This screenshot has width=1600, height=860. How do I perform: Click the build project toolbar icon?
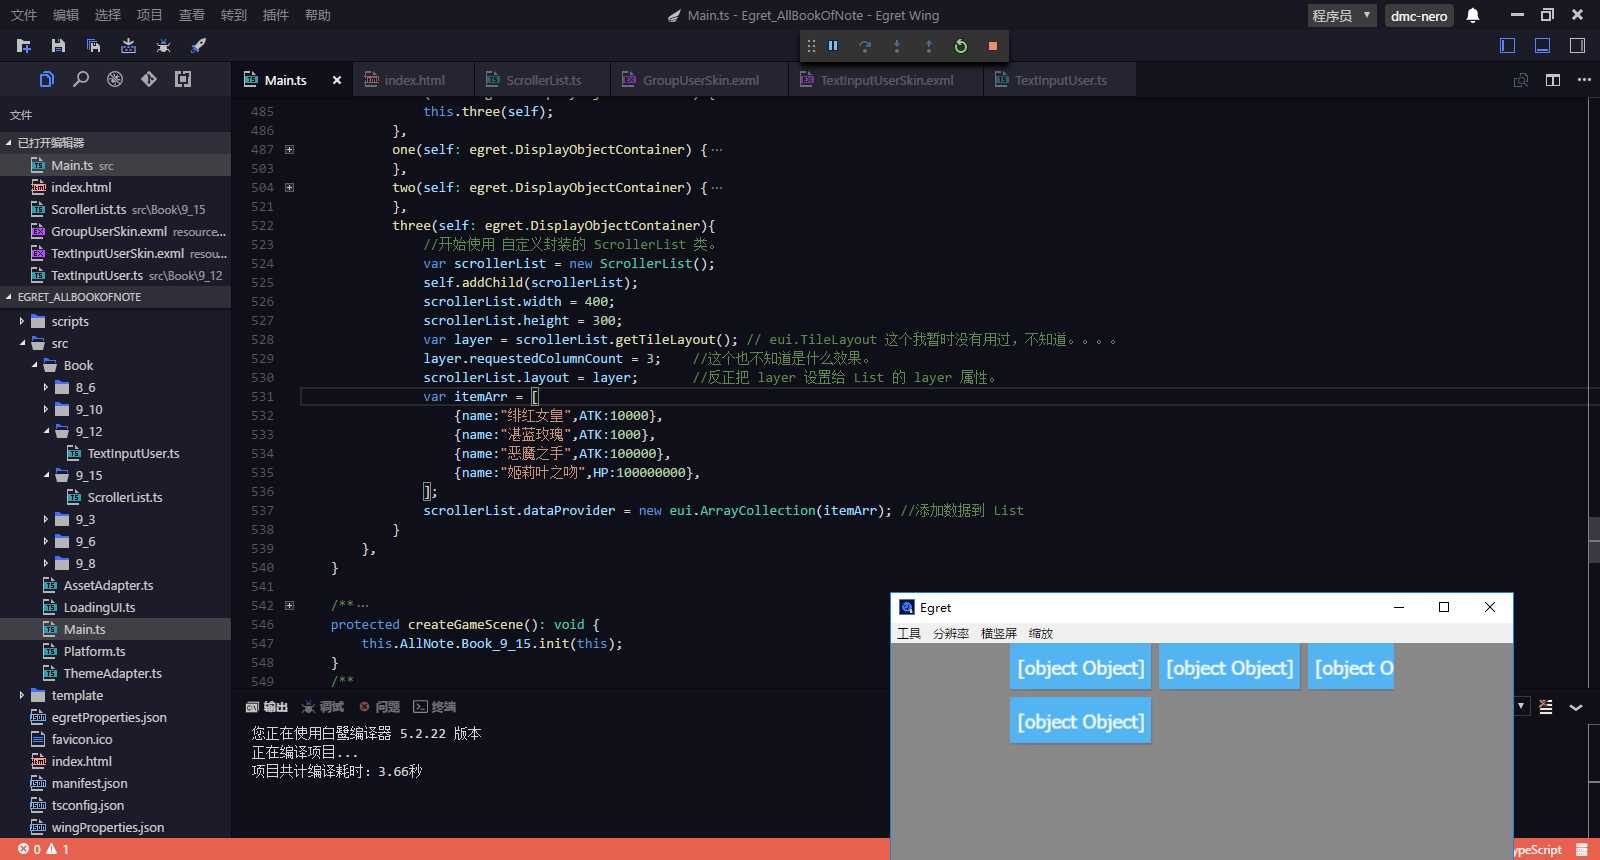click(128, 46)
